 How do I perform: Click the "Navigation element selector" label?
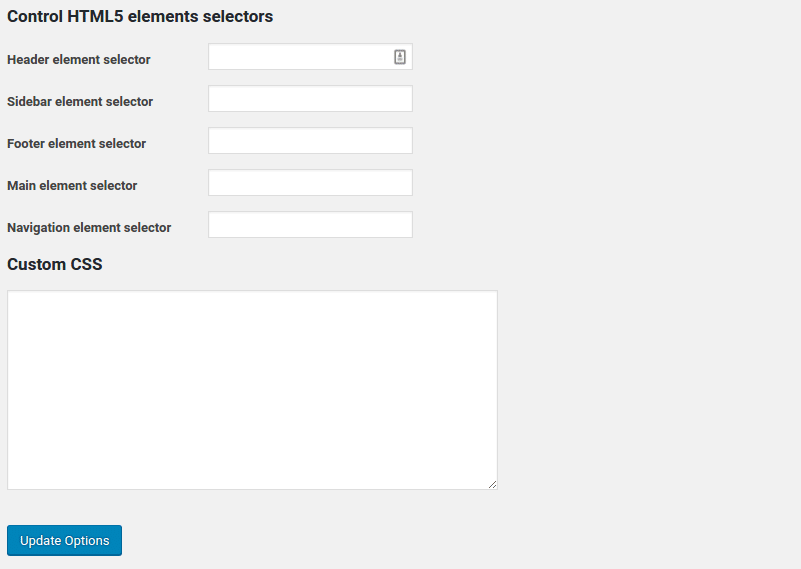[x=89, y=228]
